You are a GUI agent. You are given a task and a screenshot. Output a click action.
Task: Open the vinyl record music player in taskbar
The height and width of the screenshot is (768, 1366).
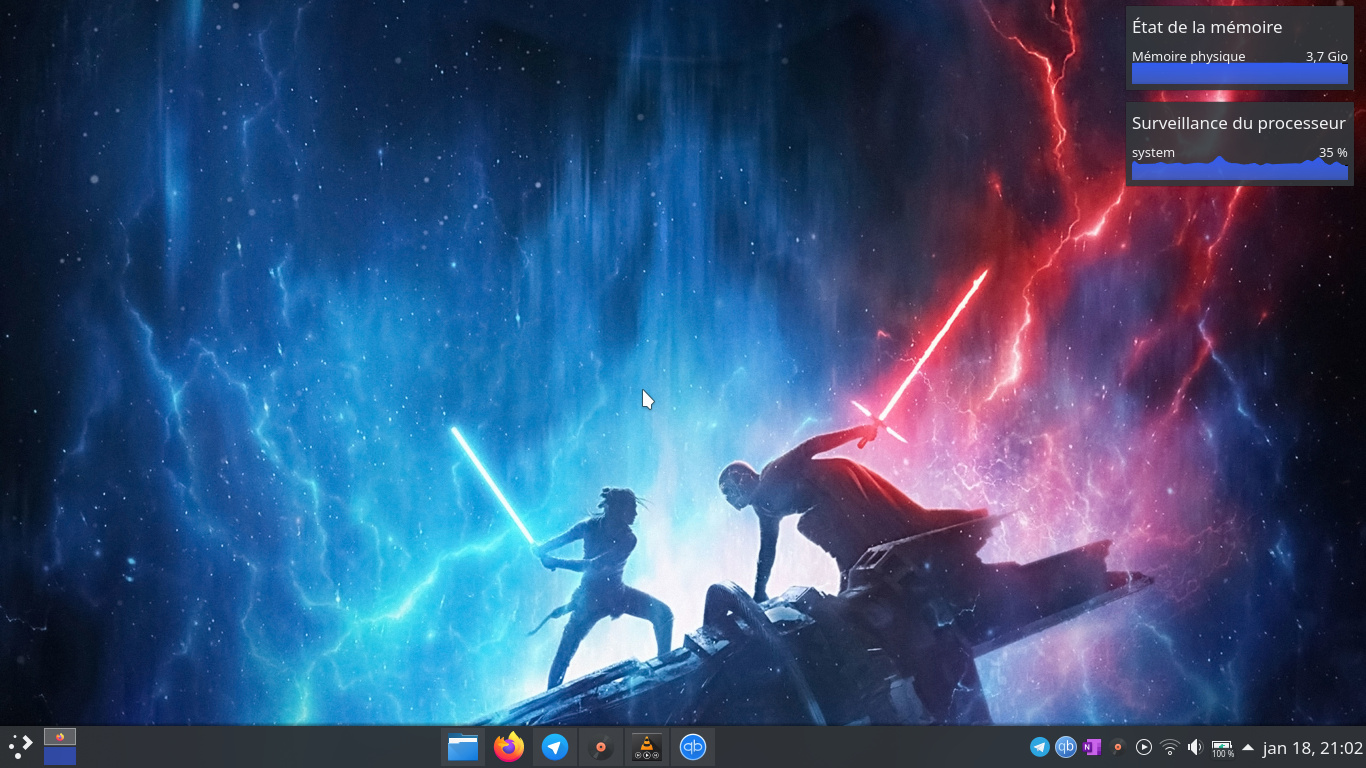point(600,747)
